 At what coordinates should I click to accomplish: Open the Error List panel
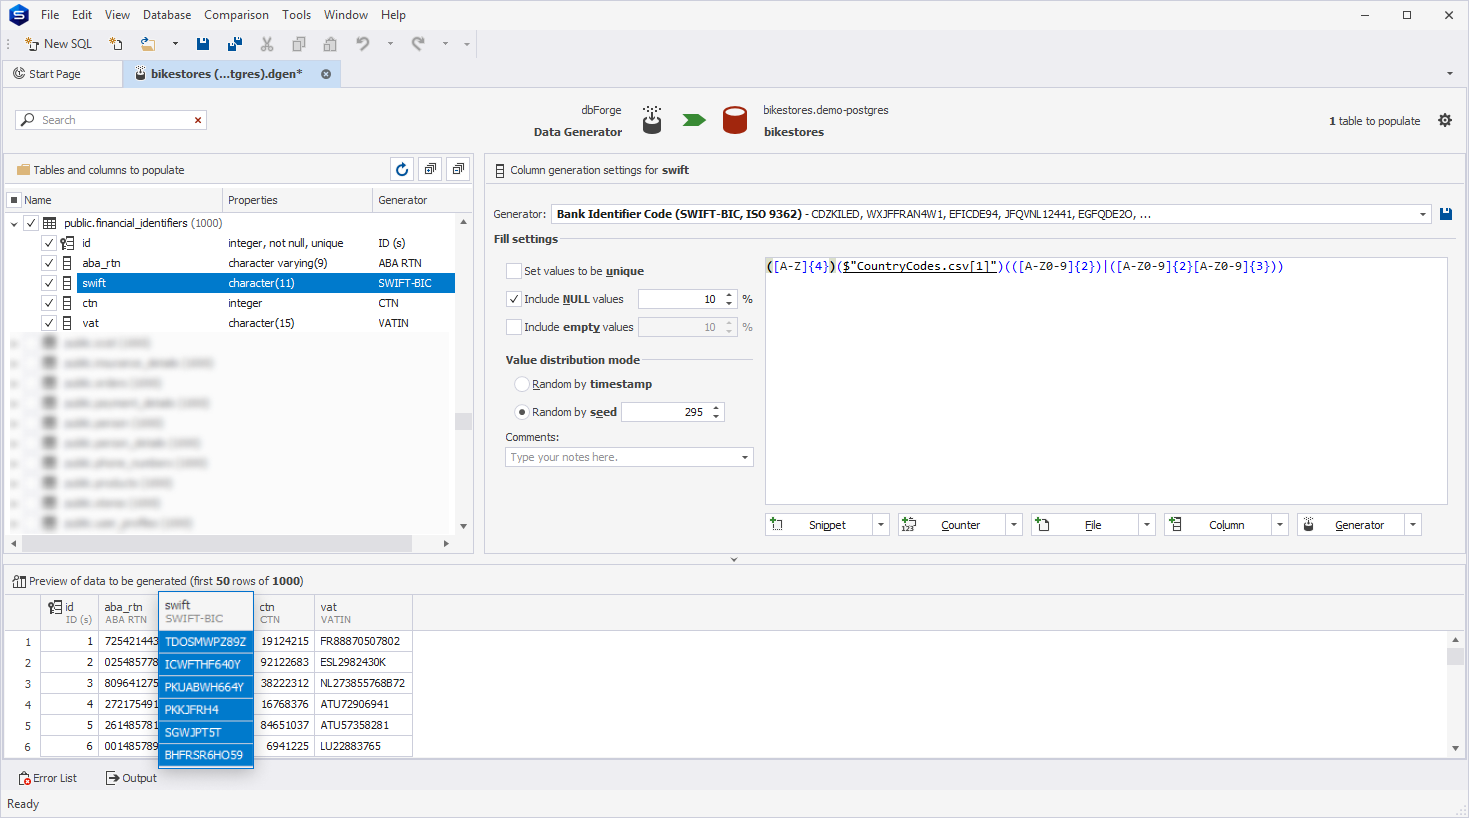tap(47, 778)
